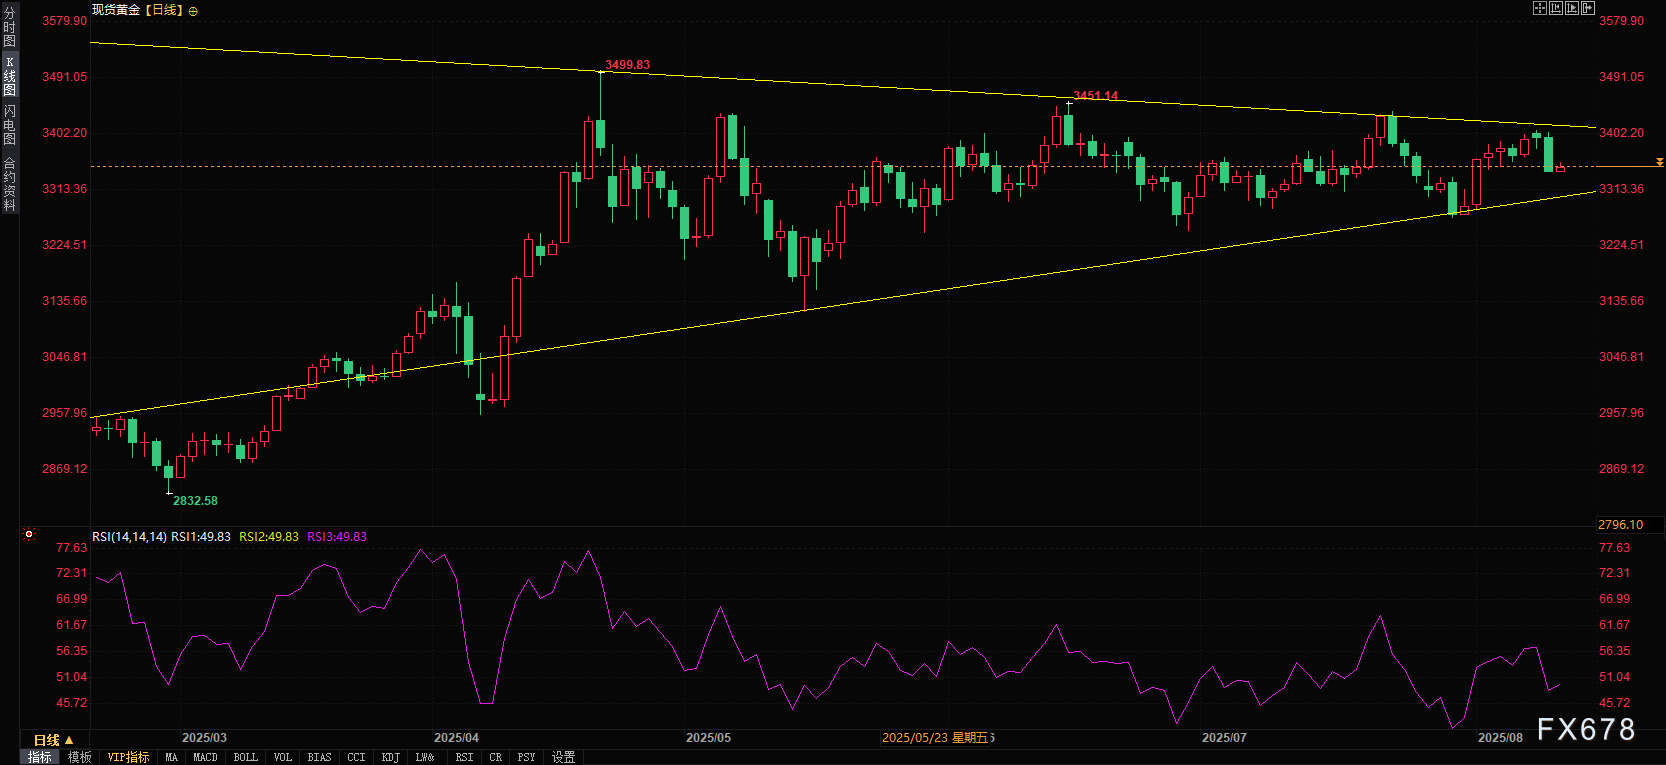Open the 闪电图 view tab

tap(9, 124)
